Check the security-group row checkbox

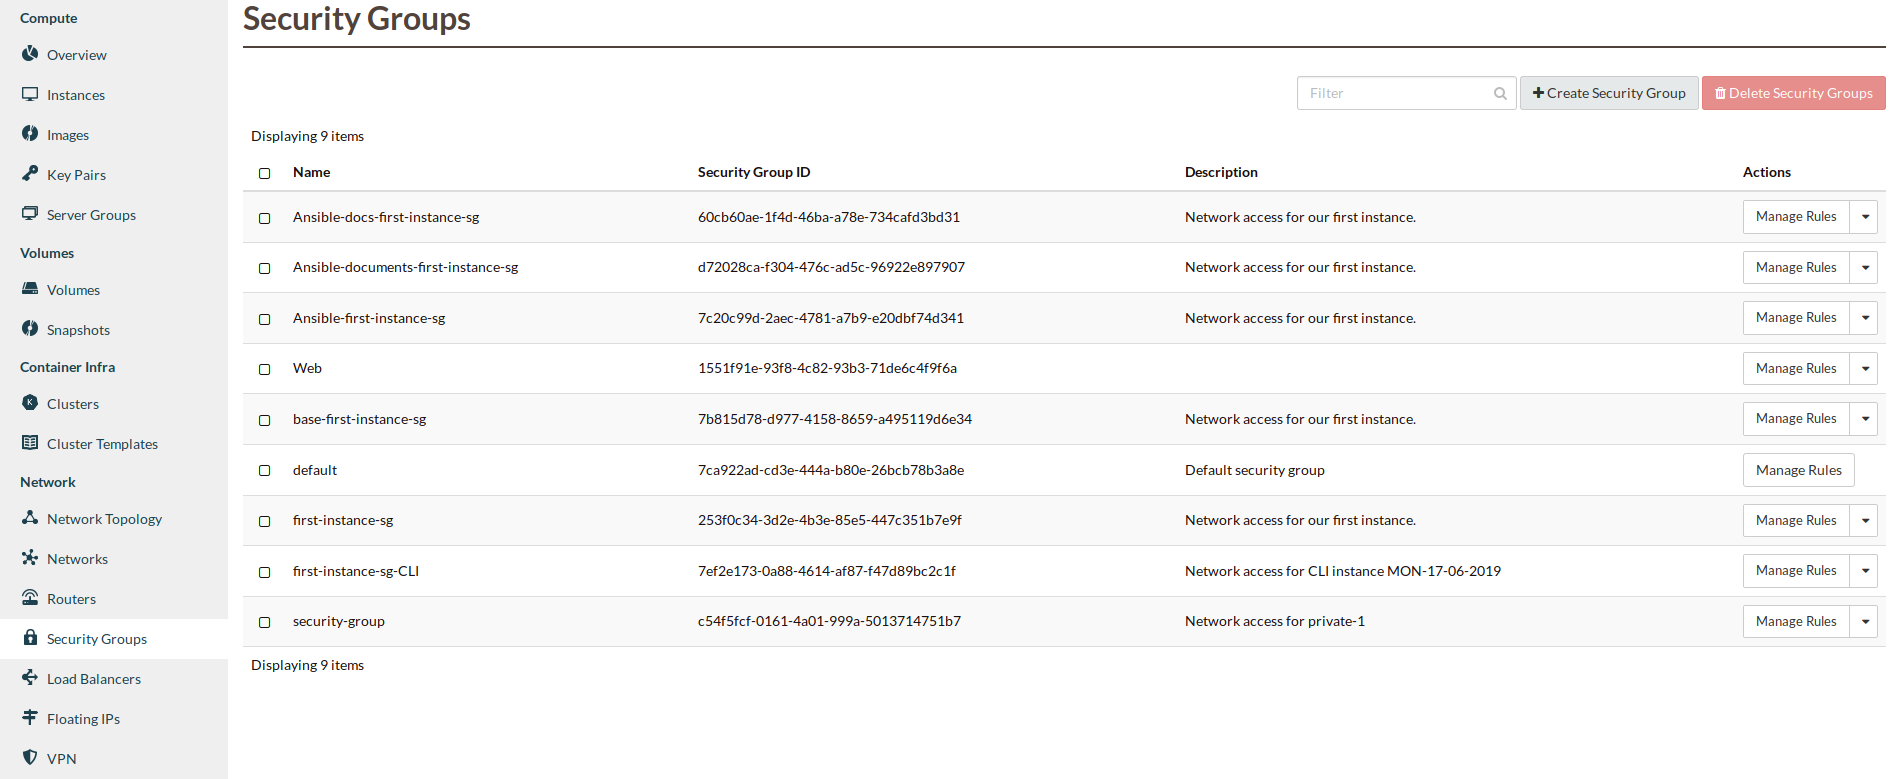(x=265, y=622)
